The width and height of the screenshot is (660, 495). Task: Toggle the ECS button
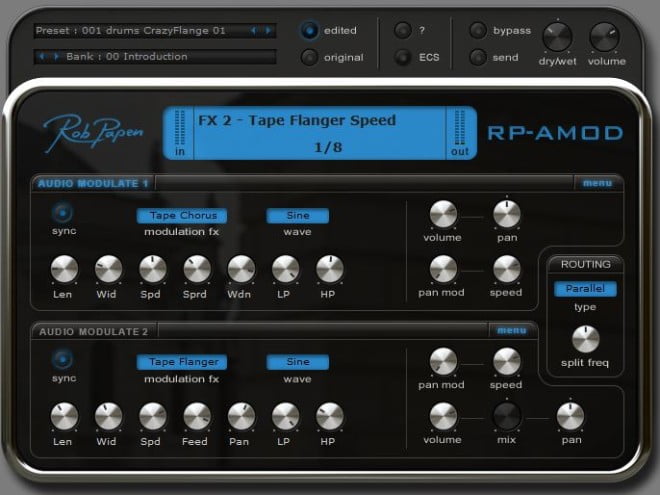point(402,57)
